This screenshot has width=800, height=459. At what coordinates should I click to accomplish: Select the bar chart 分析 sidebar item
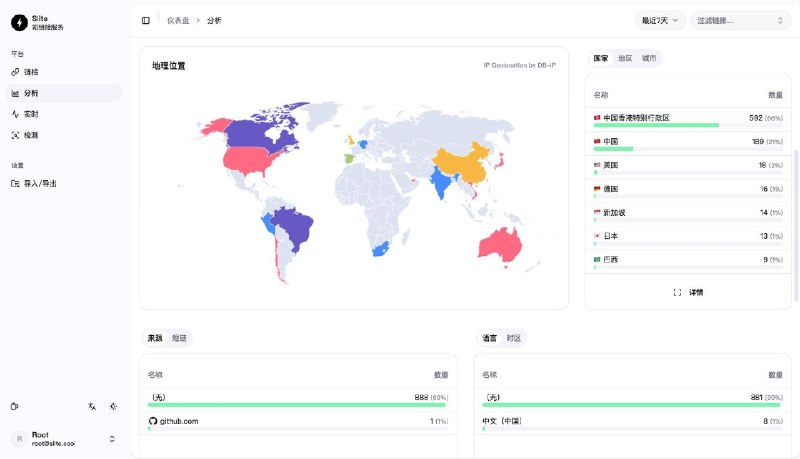pos(63,93)
